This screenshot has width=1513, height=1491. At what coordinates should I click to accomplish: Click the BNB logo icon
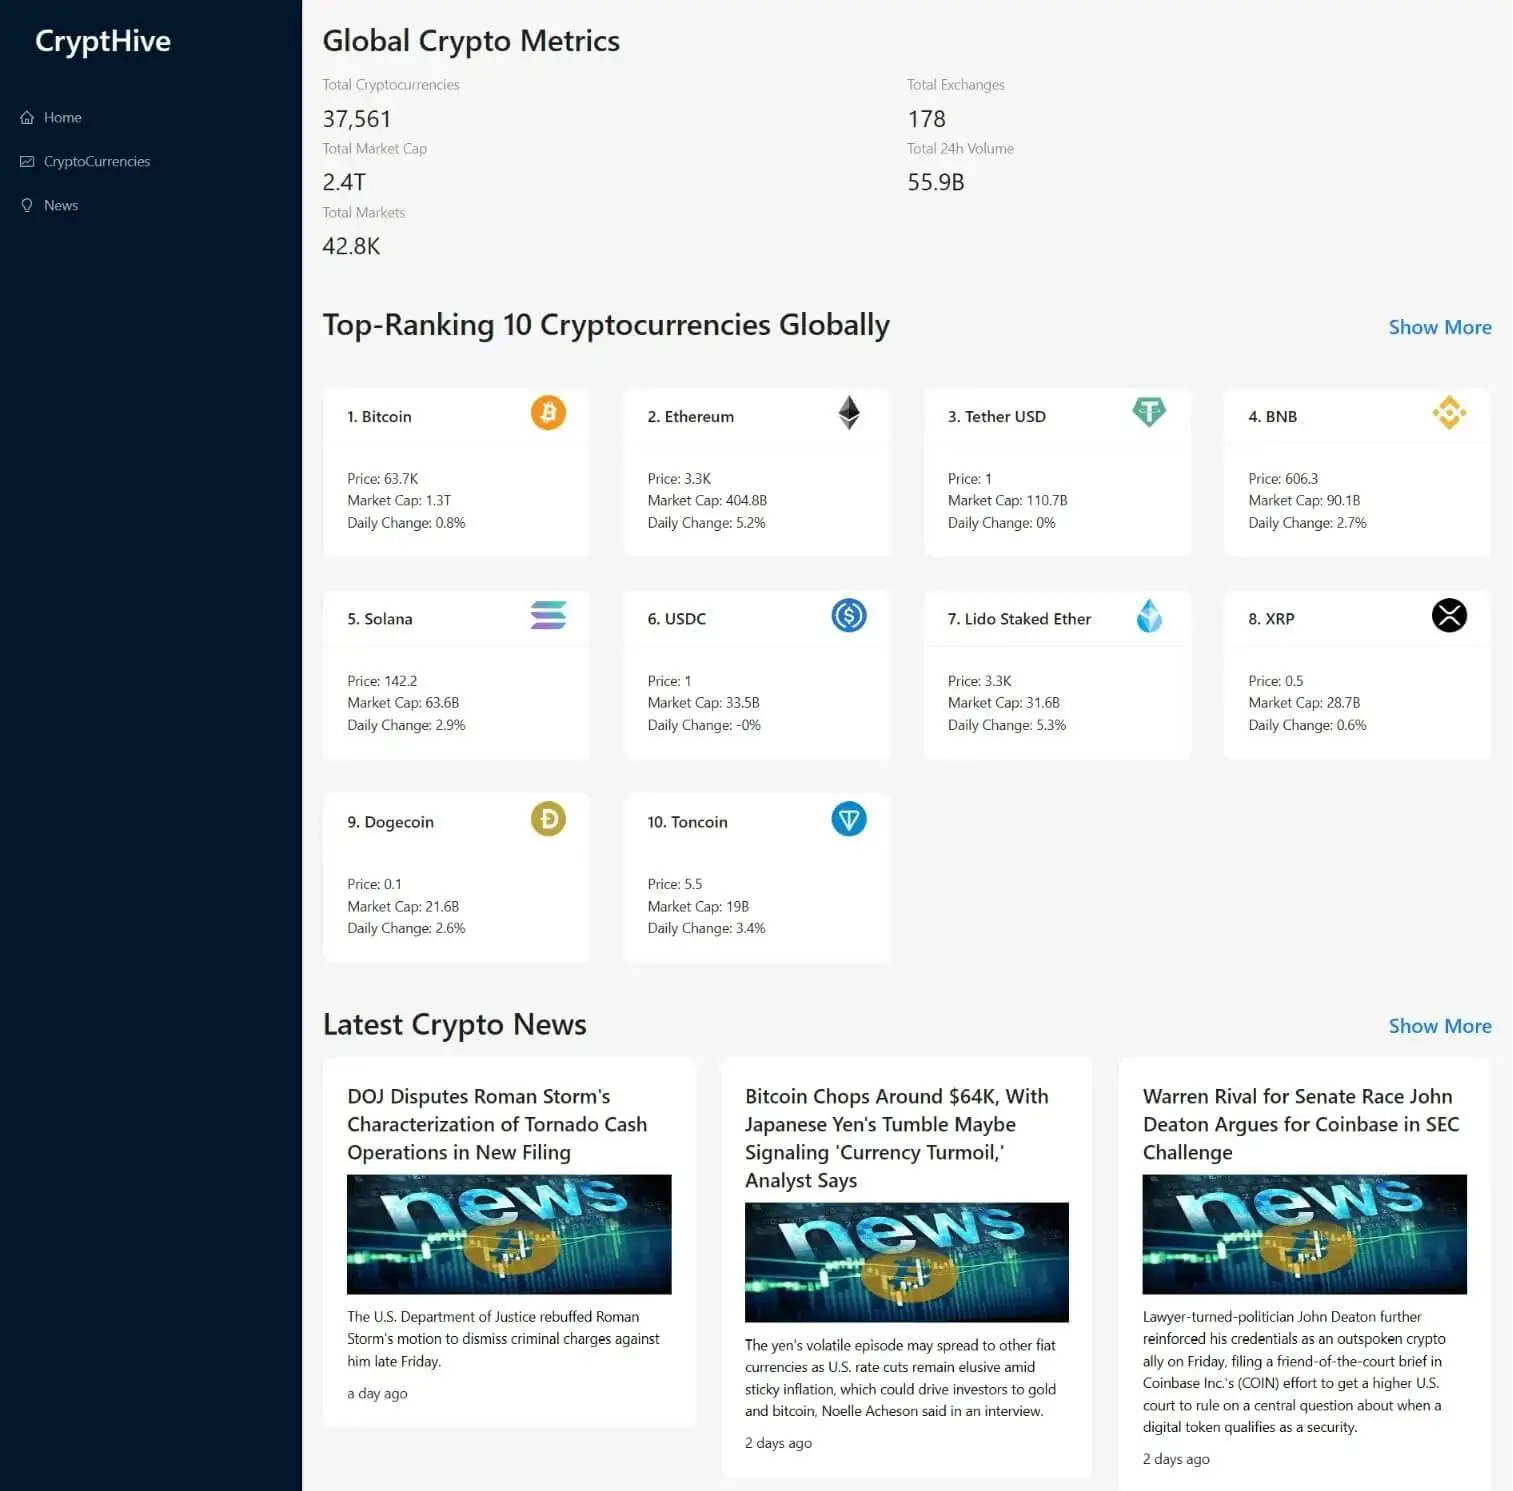pyautogui.click(x=1449, y=413)
